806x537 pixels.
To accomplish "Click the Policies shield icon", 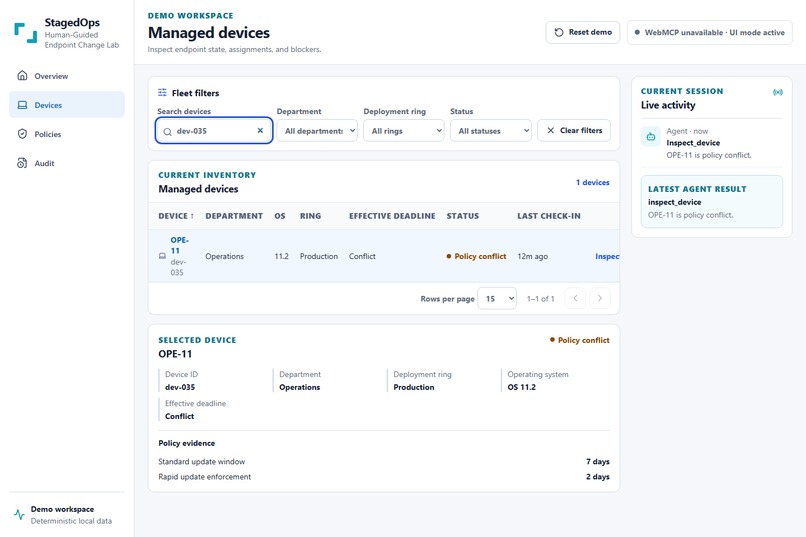I will [x=22, y=134].
